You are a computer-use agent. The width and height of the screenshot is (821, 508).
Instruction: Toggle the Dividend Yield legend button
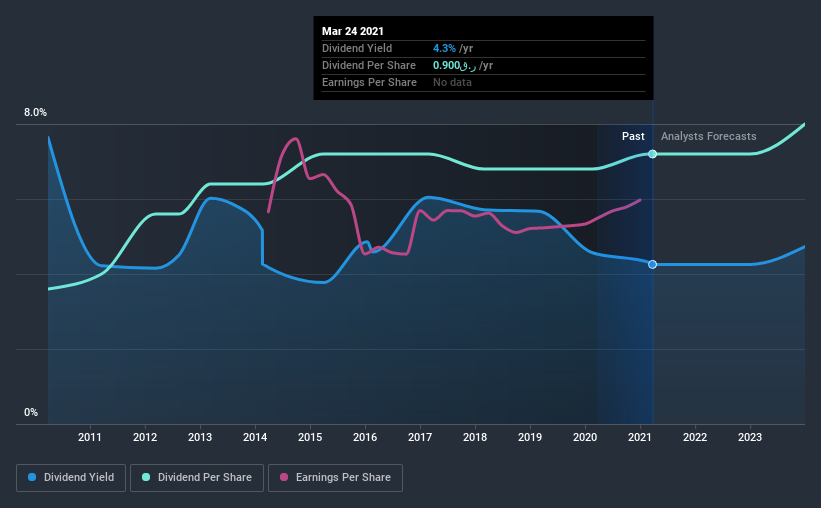tap(71, 478)
